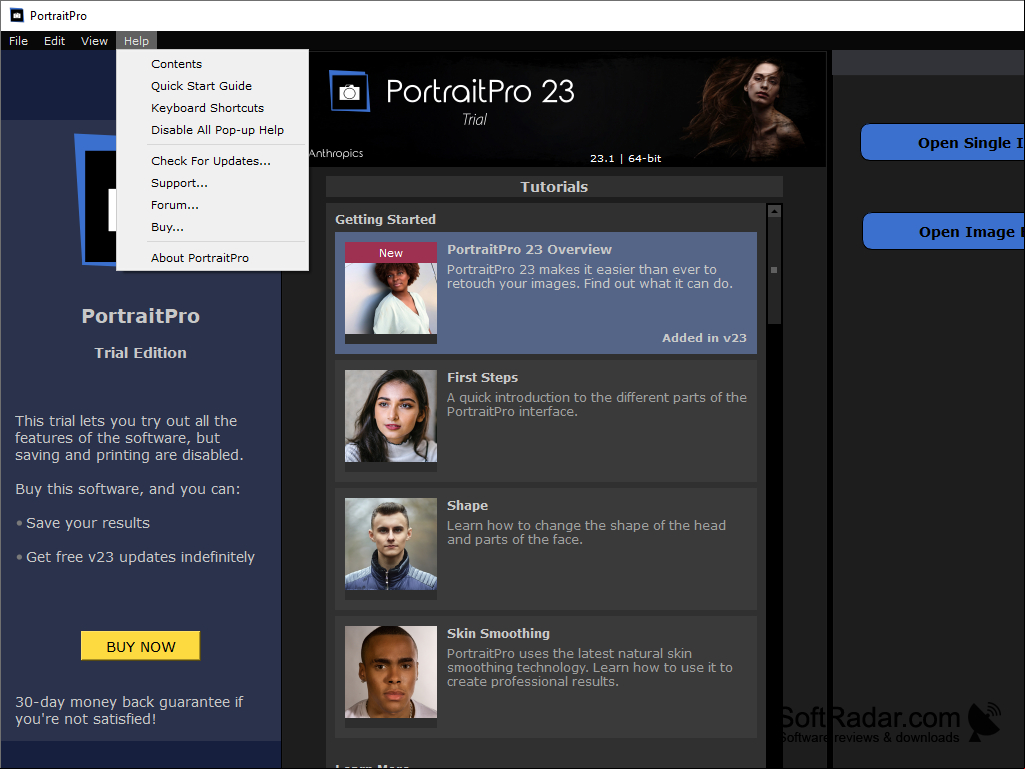Open the Support... menu entry
The image size is (1025, 769).
point(212,183)
